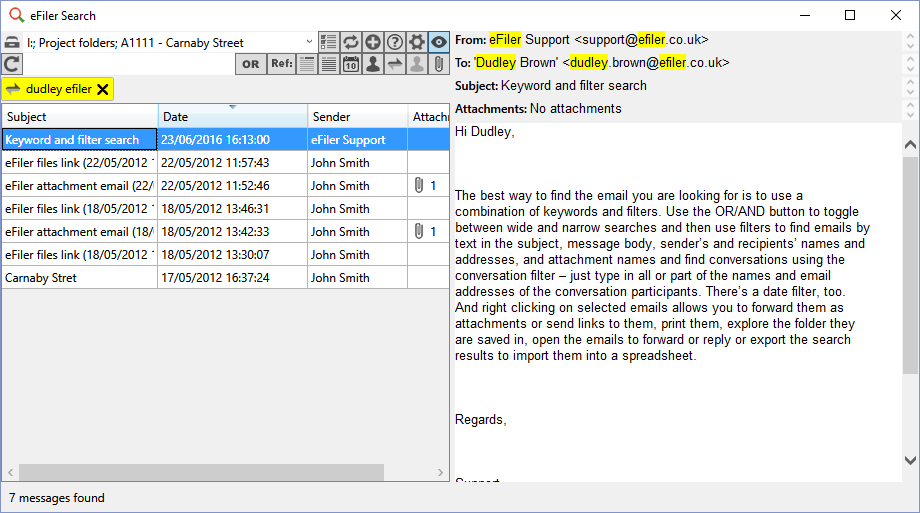
Task: Select the grey person recipient filter icon
Action: point(417,64)
